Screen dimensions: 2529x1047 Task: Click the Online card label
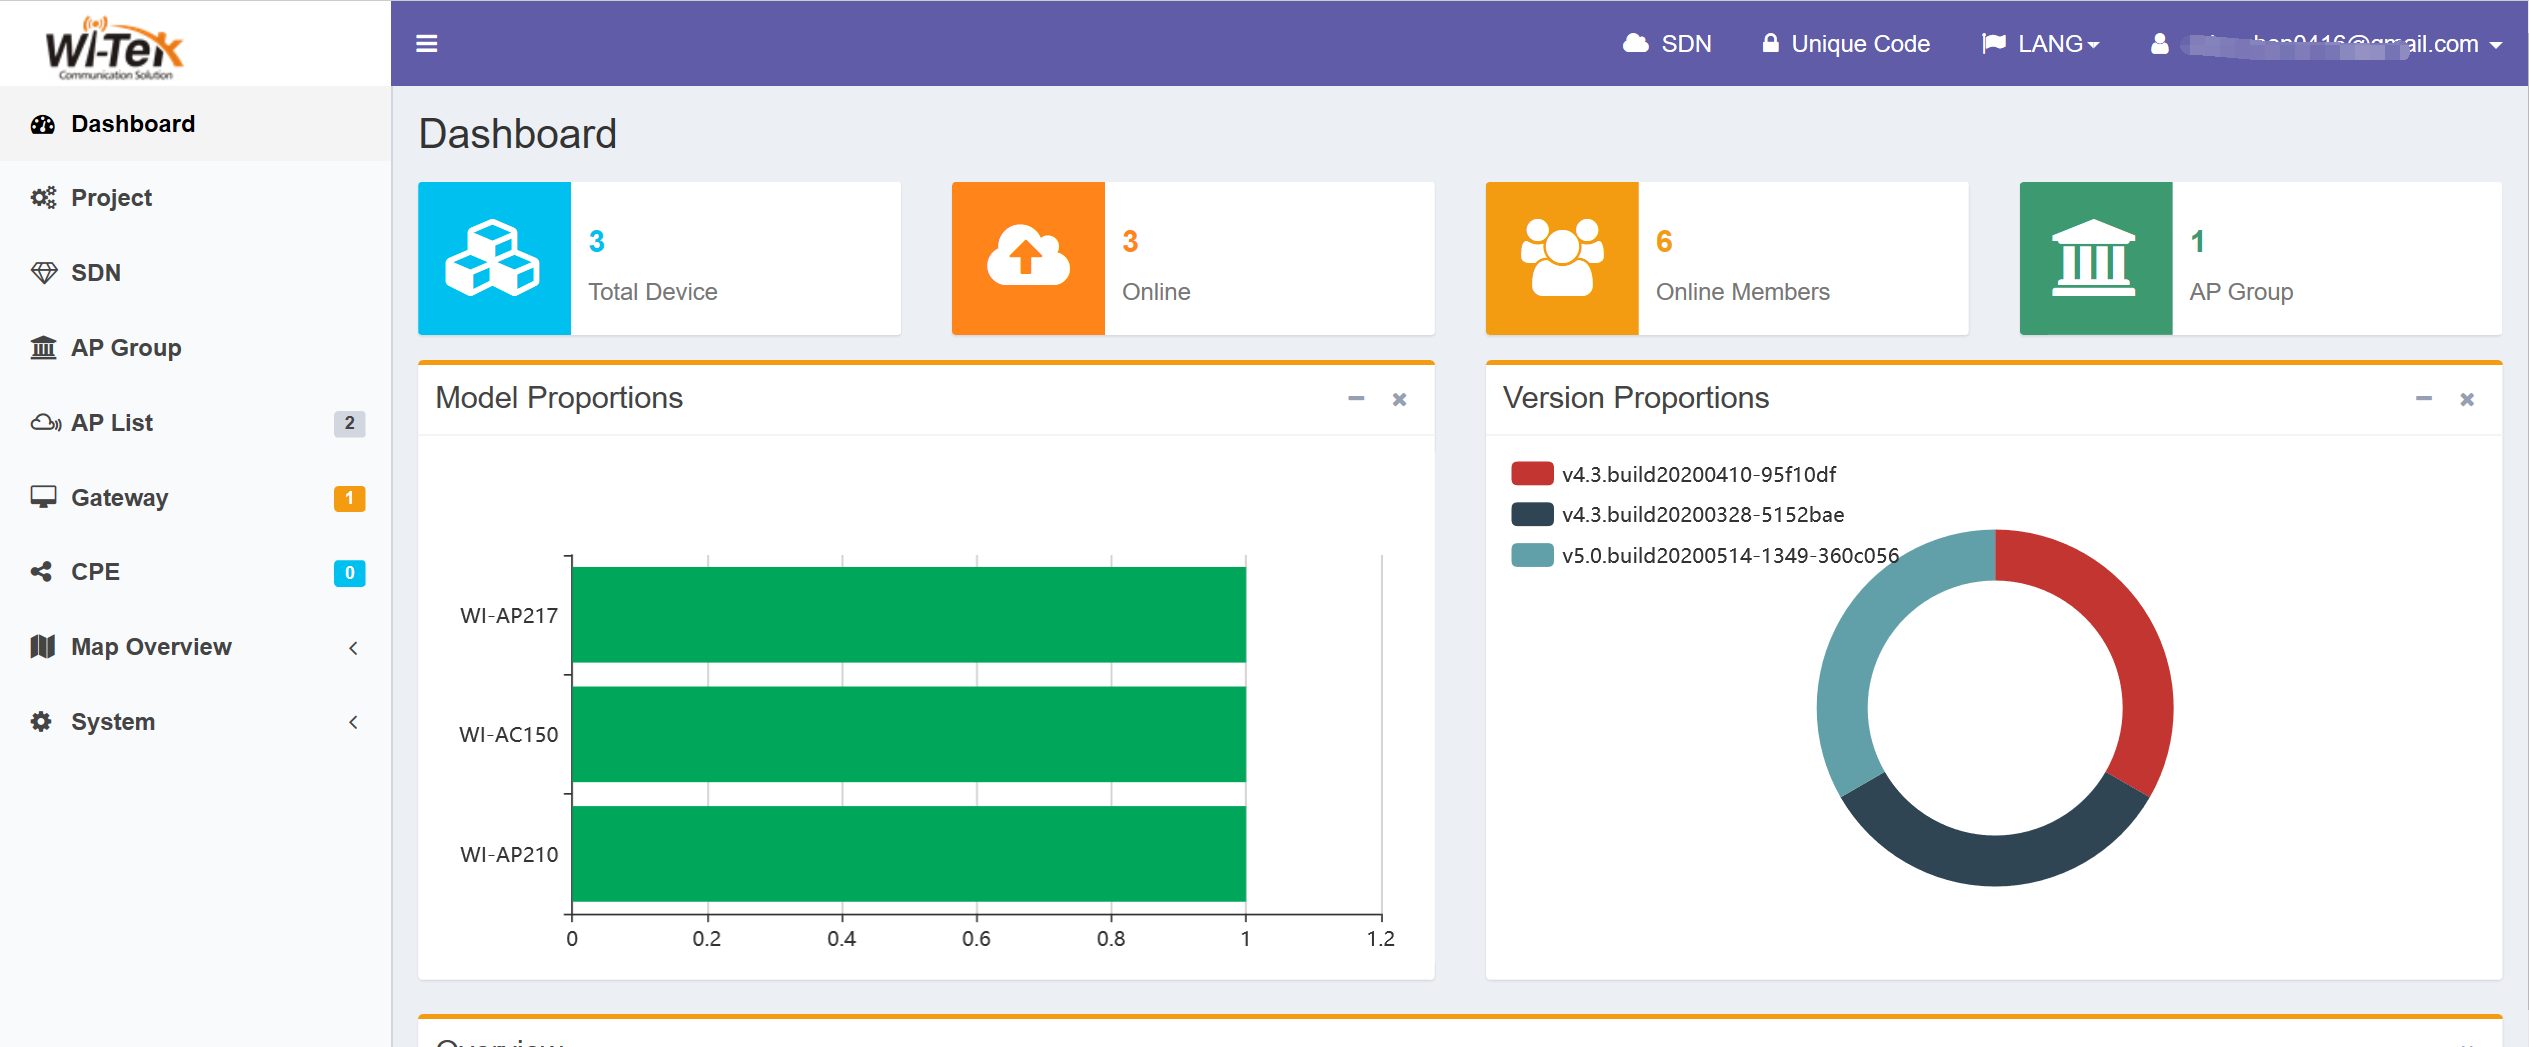tap(1156, 292)
